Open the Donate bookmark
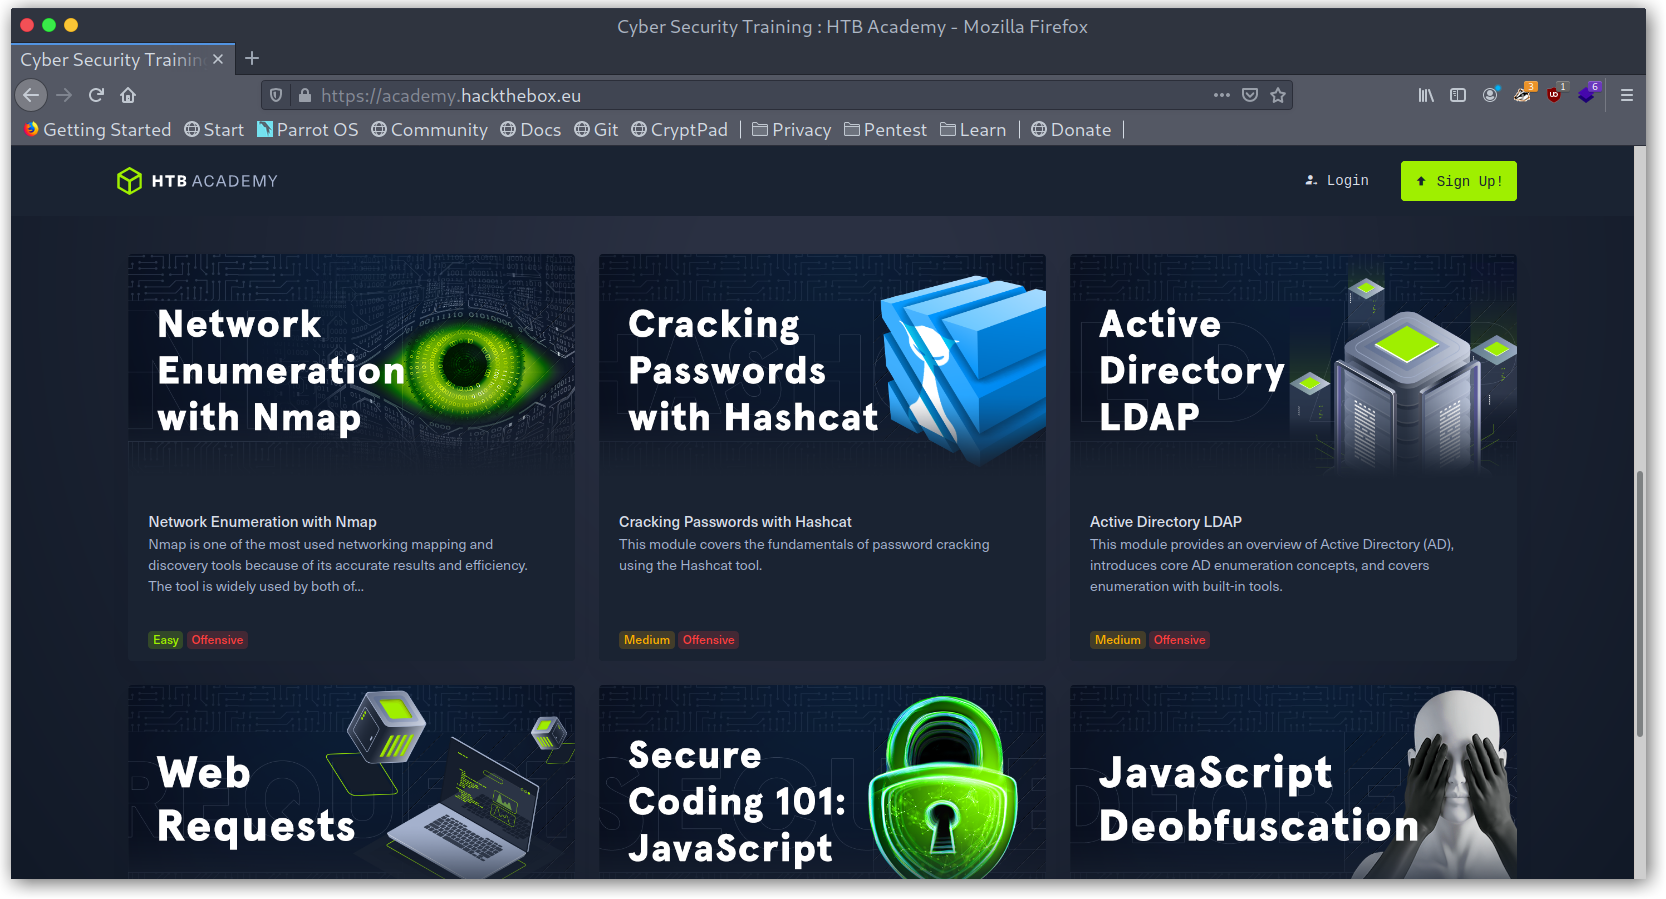 click(1071, 130)
